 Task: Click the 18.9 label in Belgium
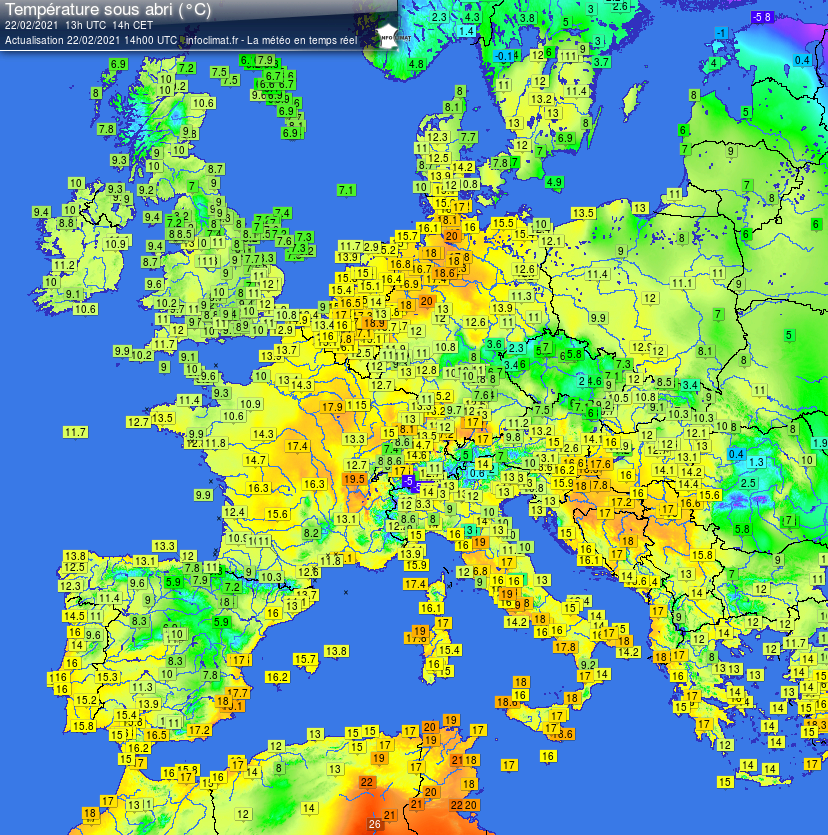tap(374, 323)
